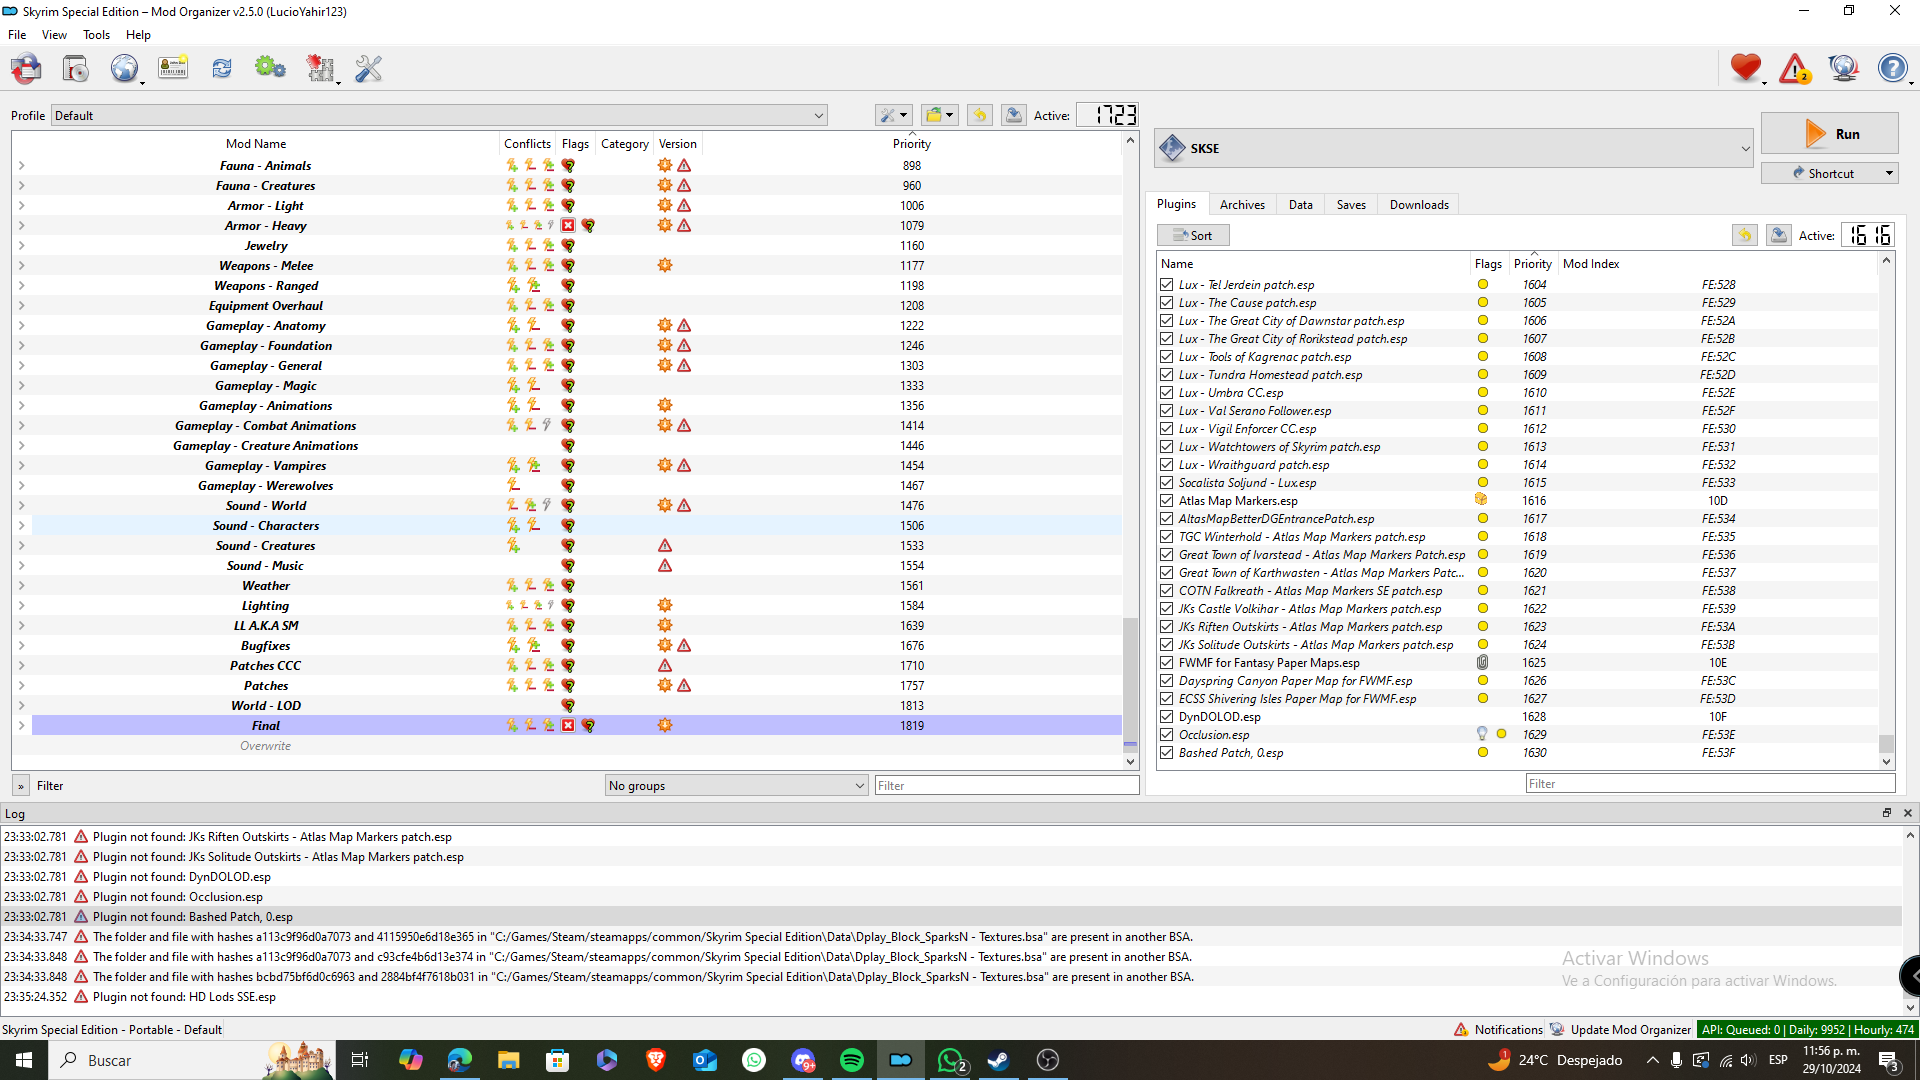Click the SKSE executable icon
1920x1080 pixels.
pyautogui.click(x=1172, y=148)
